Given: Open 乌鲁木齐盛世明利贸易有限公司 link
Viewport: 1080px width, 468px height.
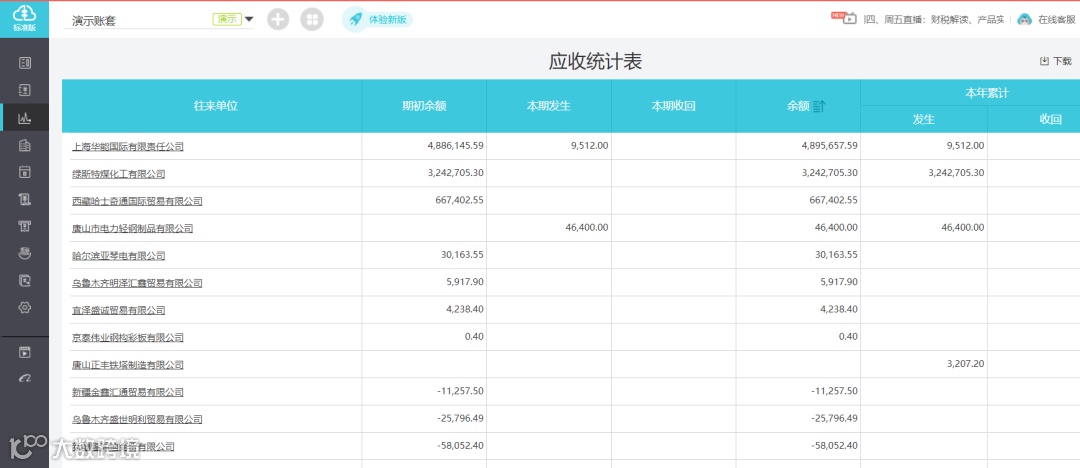Looking at the screenshot, I should pyautogui.click(x=137, y=419).
